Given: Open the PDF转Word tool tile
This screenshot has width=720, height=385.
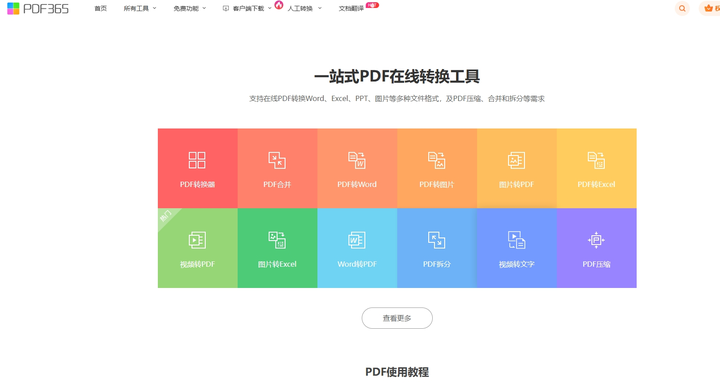Looking at the screenshot, I should (x=357, y=168).
